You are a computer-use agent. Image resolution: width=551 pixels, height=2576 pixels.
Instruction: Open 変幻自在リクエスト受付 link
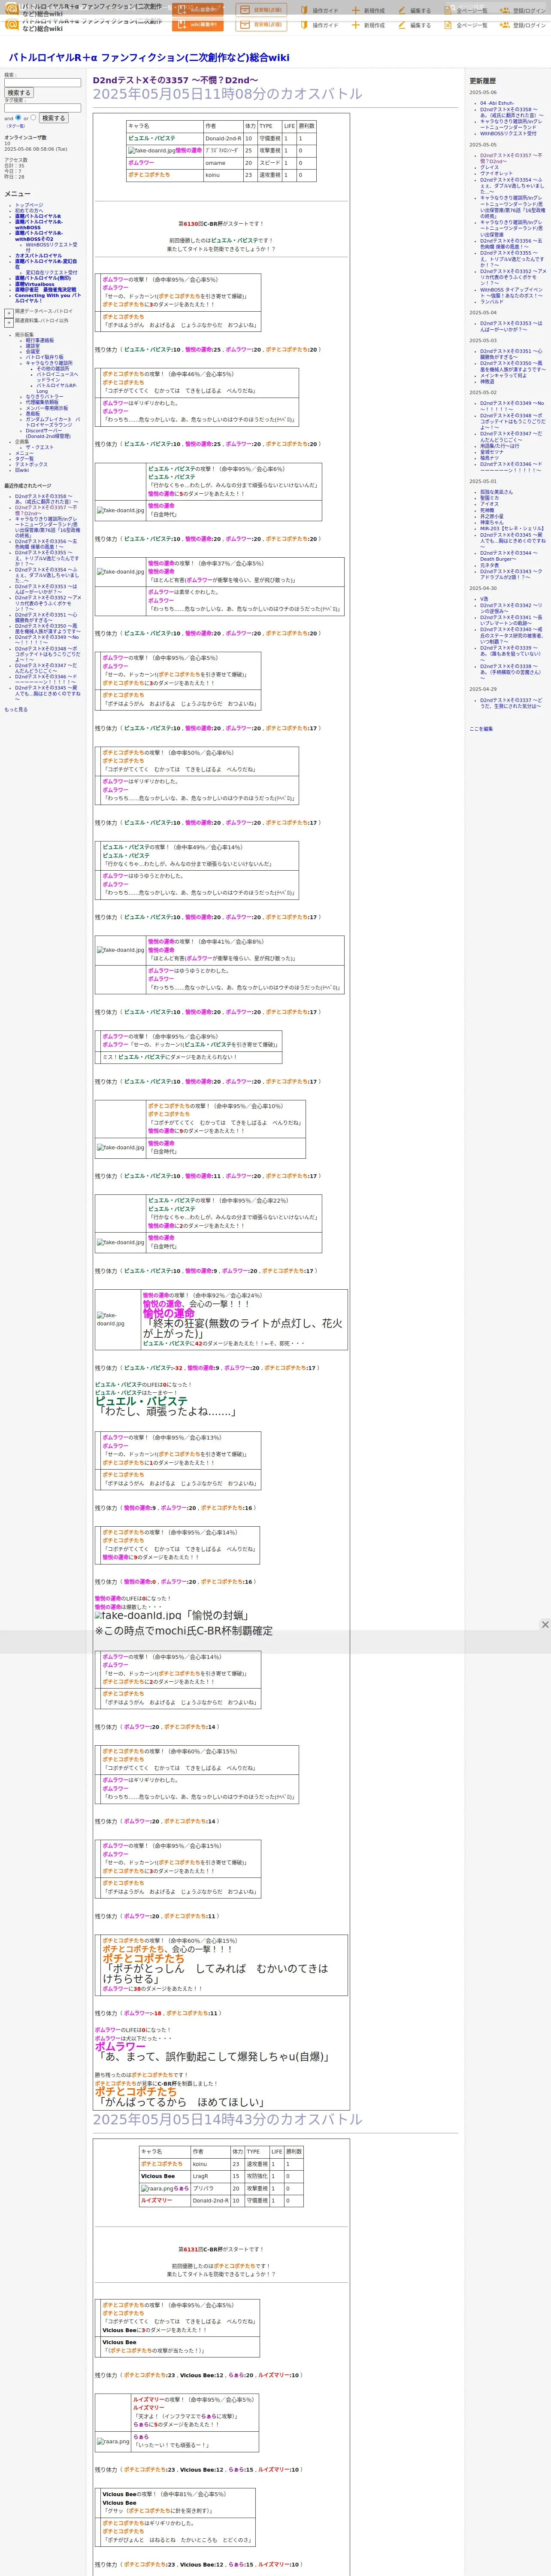51,273
